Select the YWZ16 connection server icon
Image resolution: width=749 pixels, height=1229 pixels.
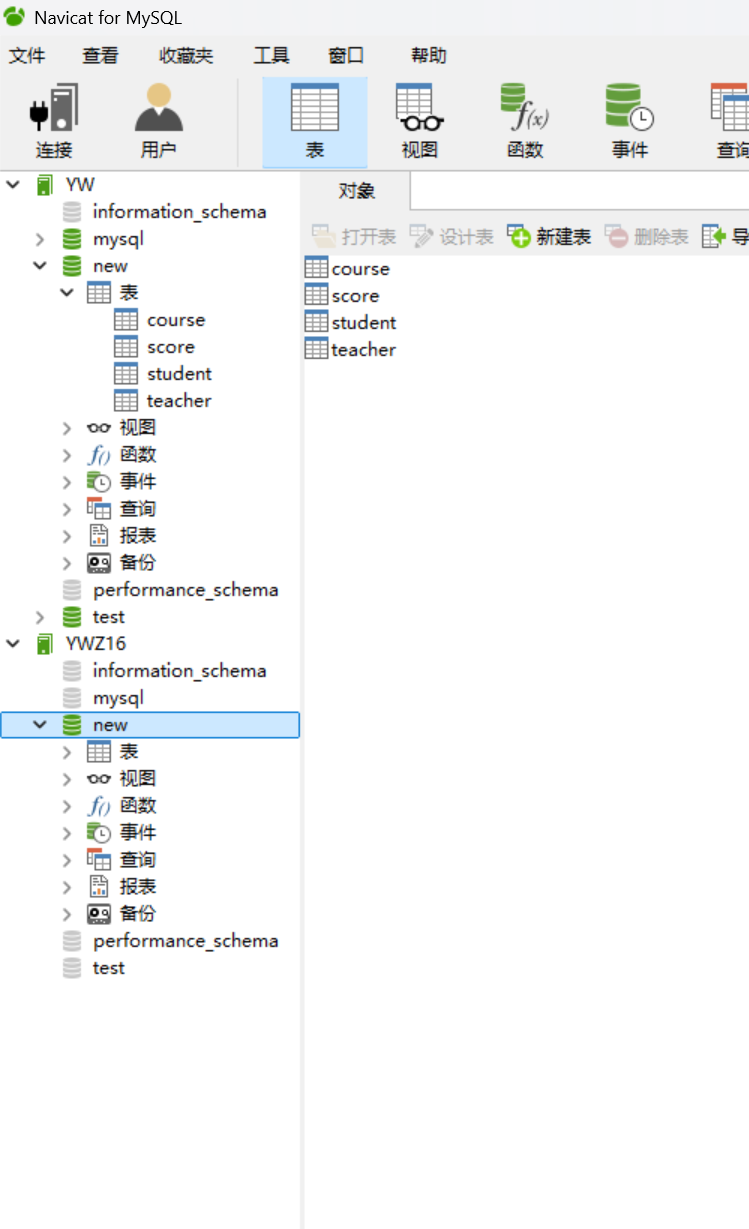click(45, 644)
